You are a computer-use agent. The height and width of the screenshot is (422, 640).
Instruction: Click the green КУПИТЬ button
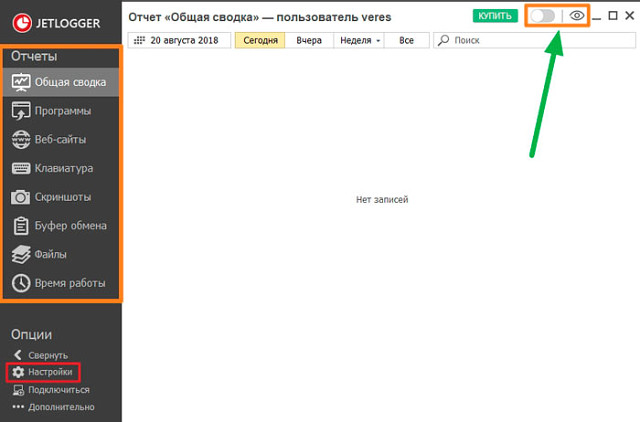coord(495,16)
